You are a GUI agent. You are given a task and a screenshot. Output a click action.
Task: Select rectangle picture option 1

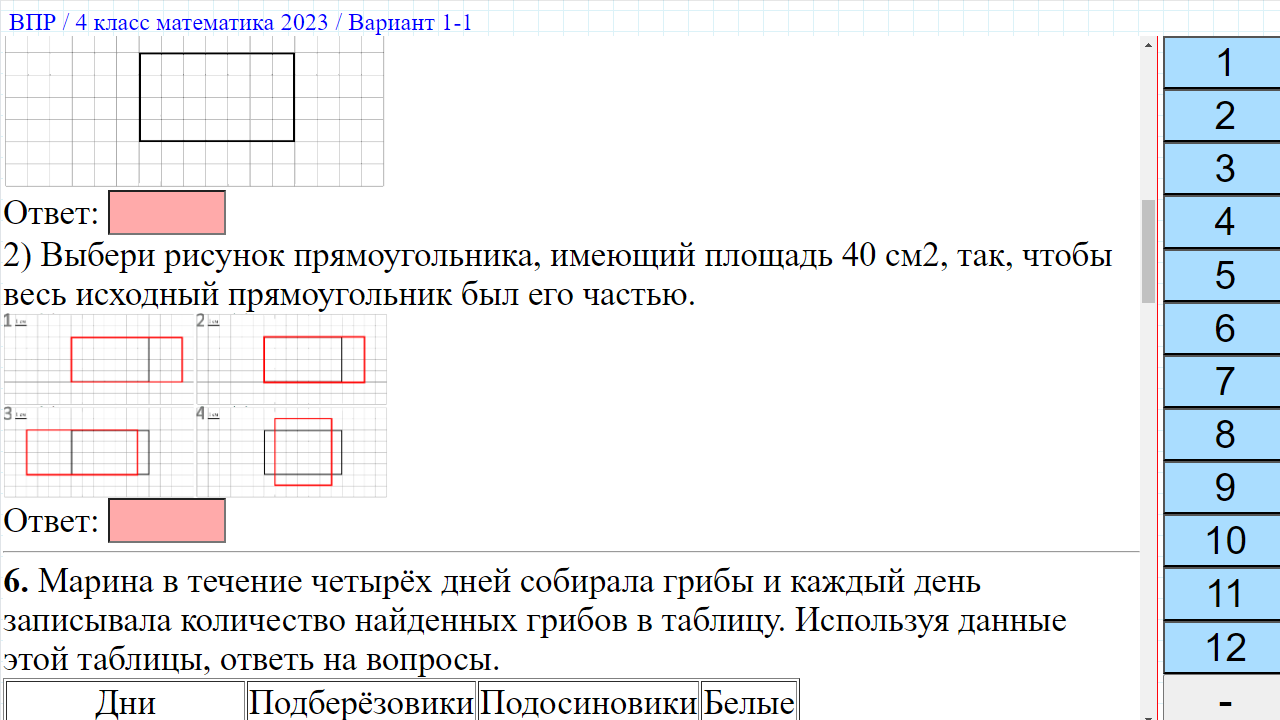click(x=127, y=358)
